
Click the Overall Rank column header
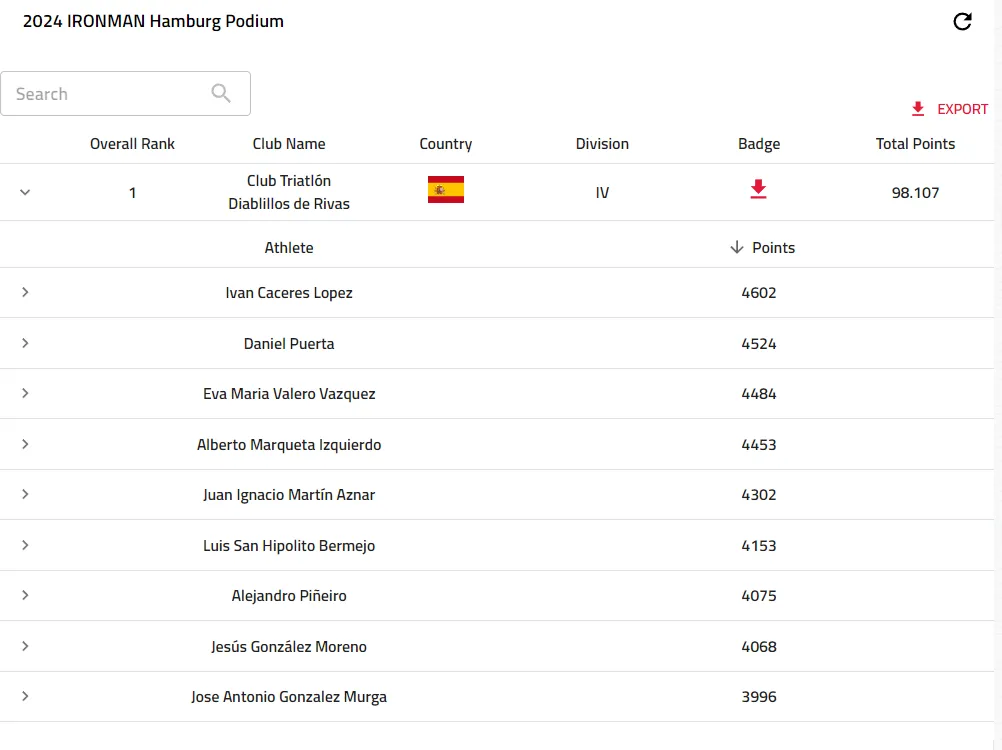[132, 144]
